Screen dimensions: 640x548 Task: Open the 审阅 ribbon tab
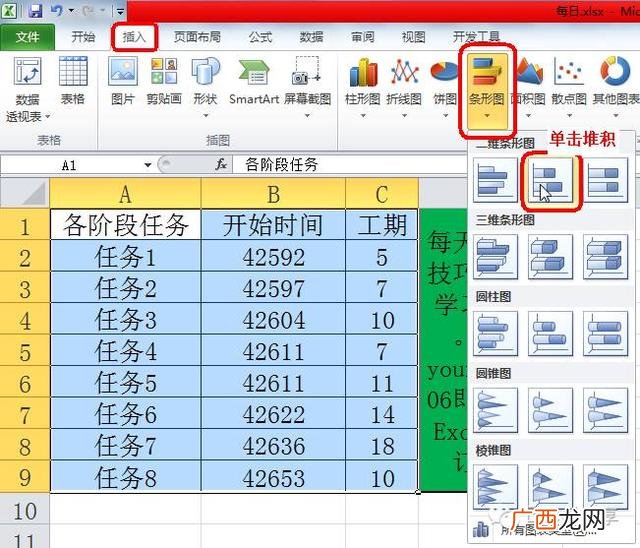point(363,37)
